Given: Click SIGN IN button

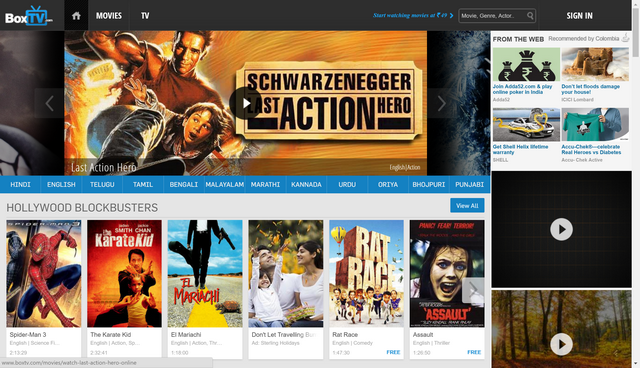Looking at the screenshot, I should click(579, 16).
